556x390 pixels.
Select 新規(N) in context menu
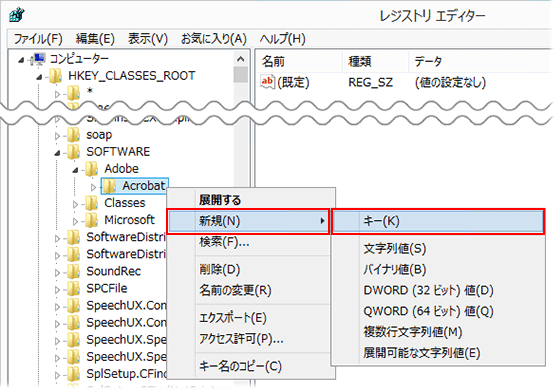[249, 221]
